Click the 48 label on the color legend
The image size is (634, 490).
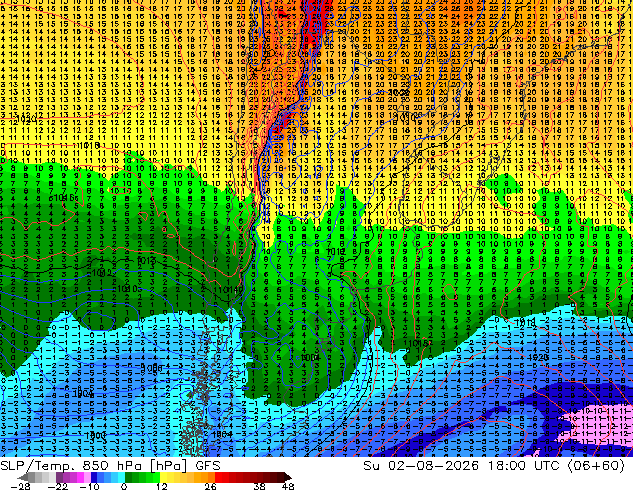click(x=287, y=486)
